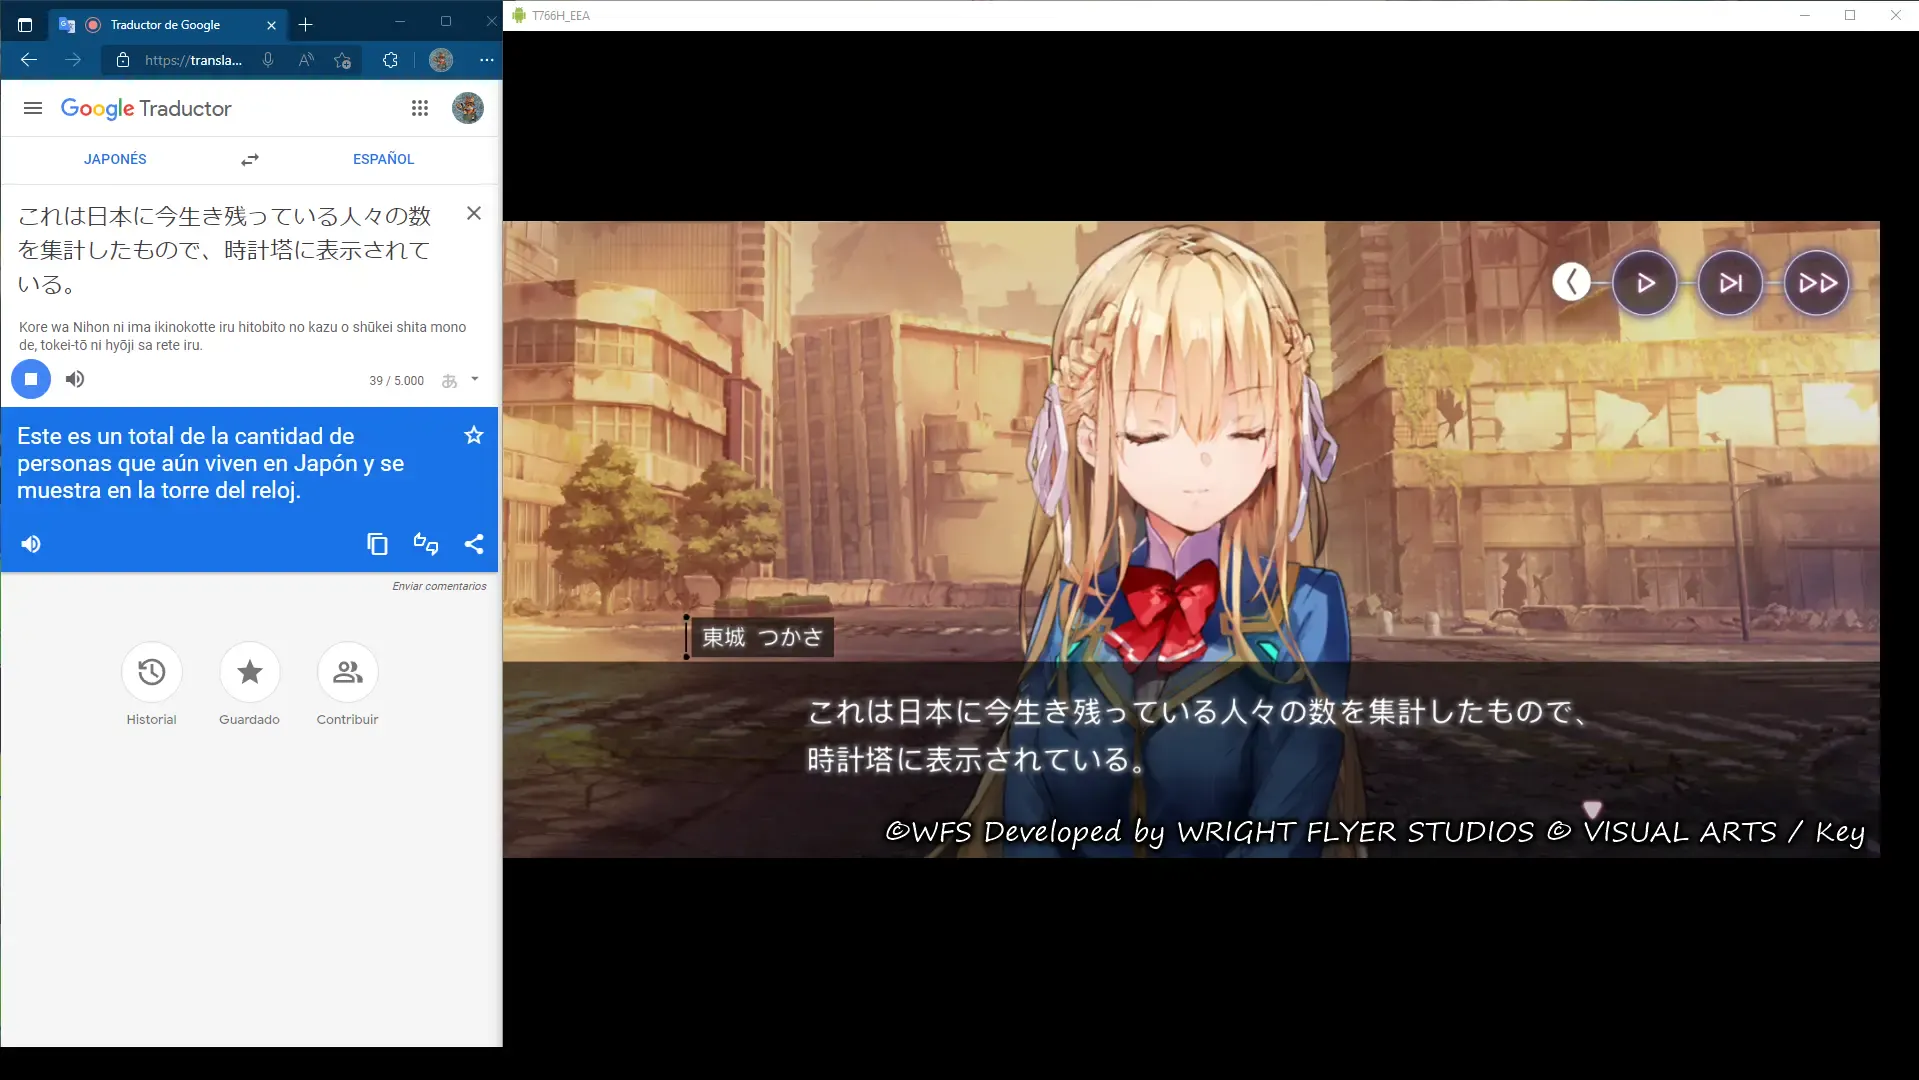Clear the Japanese source text
The height and width of the screenshot is (1080, 1919).
point(474,213)
